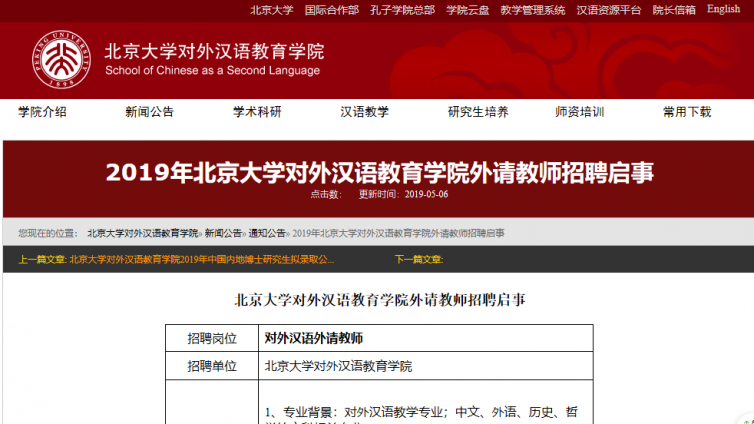This screenshot has height=424, width=754.
Task: Open the 学术科研 menu
Action: tap(257, 112)
